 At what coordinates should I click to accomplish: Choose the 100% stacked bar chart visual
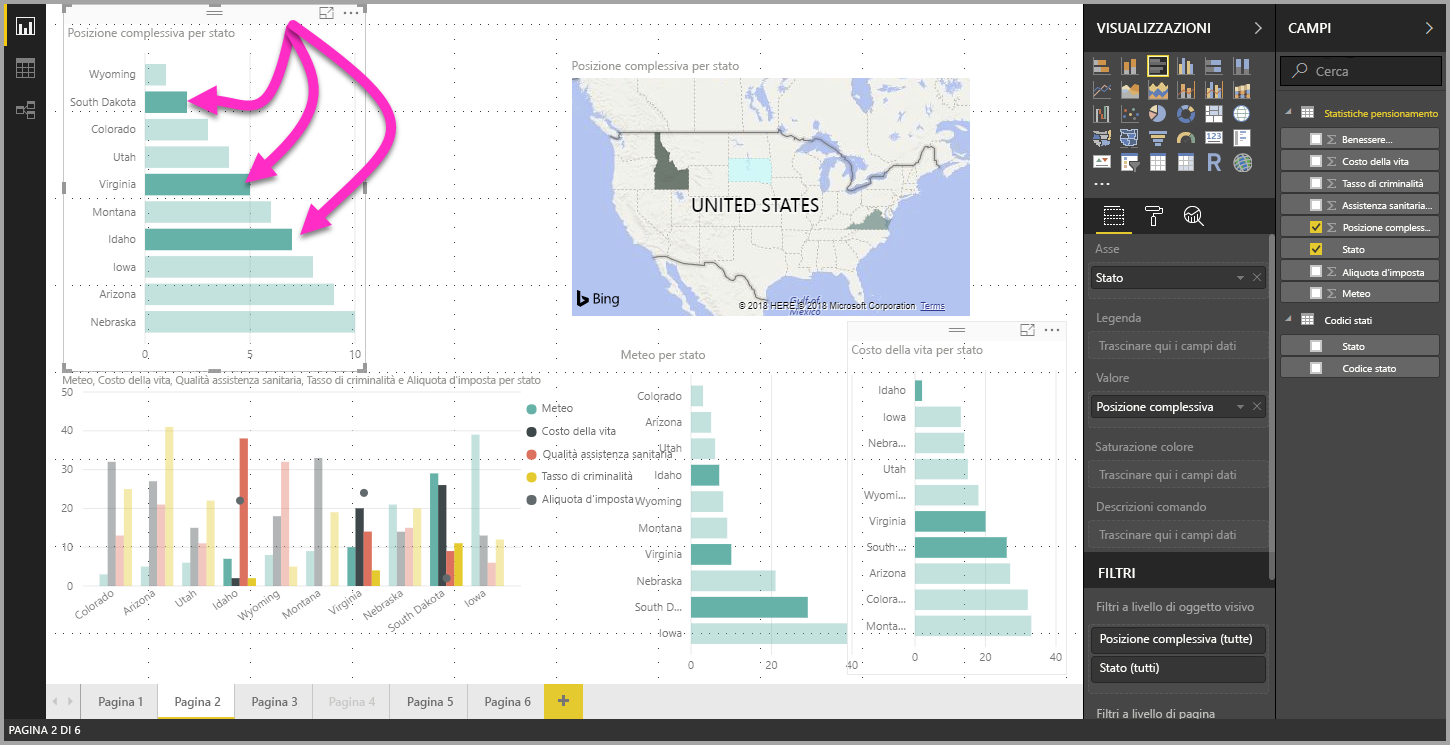[1214, 66]
